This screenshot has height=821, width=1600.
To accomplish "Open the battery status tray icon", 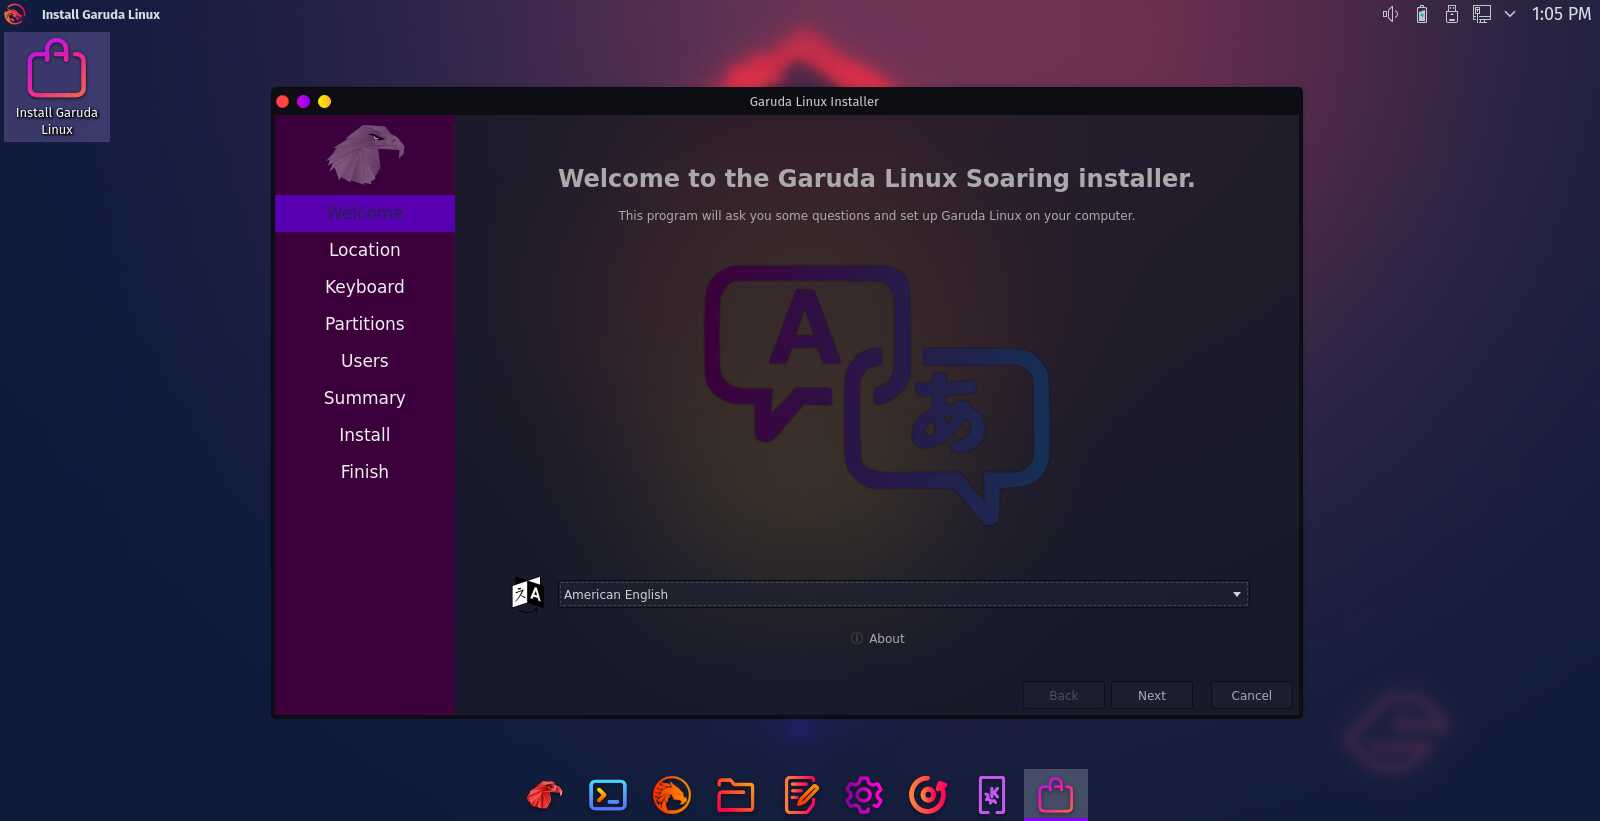I will coord(1421,14).
